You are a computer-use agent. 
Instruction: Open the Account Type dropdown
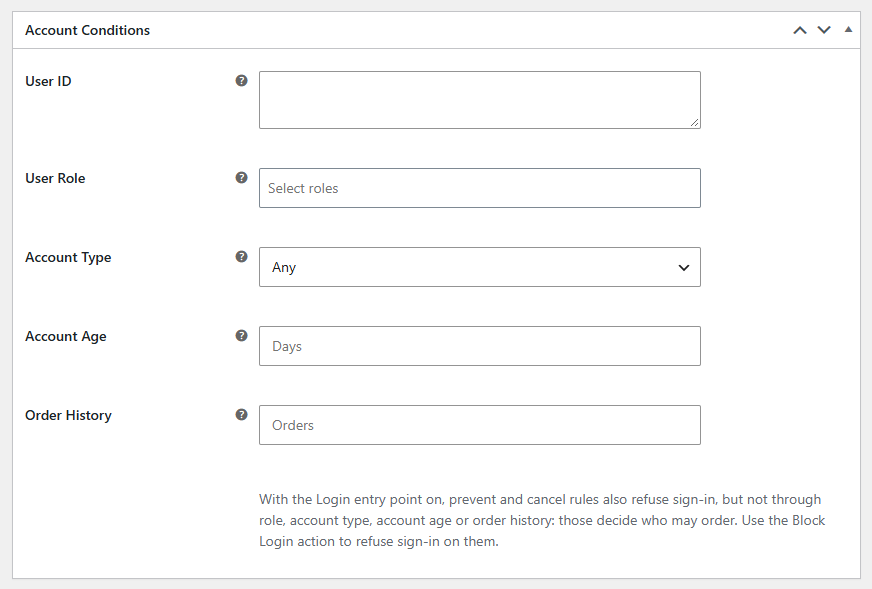pyautogui.click(x=479, y=267)
